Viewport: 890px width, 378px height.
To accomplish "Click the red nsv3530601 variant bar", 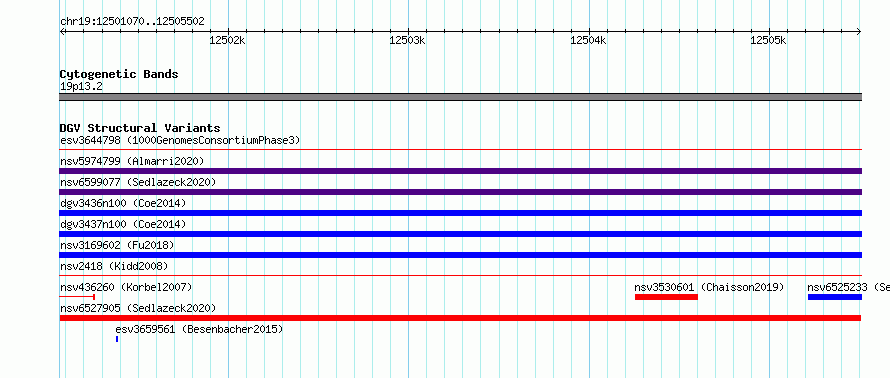I will (x=666, y=297).
